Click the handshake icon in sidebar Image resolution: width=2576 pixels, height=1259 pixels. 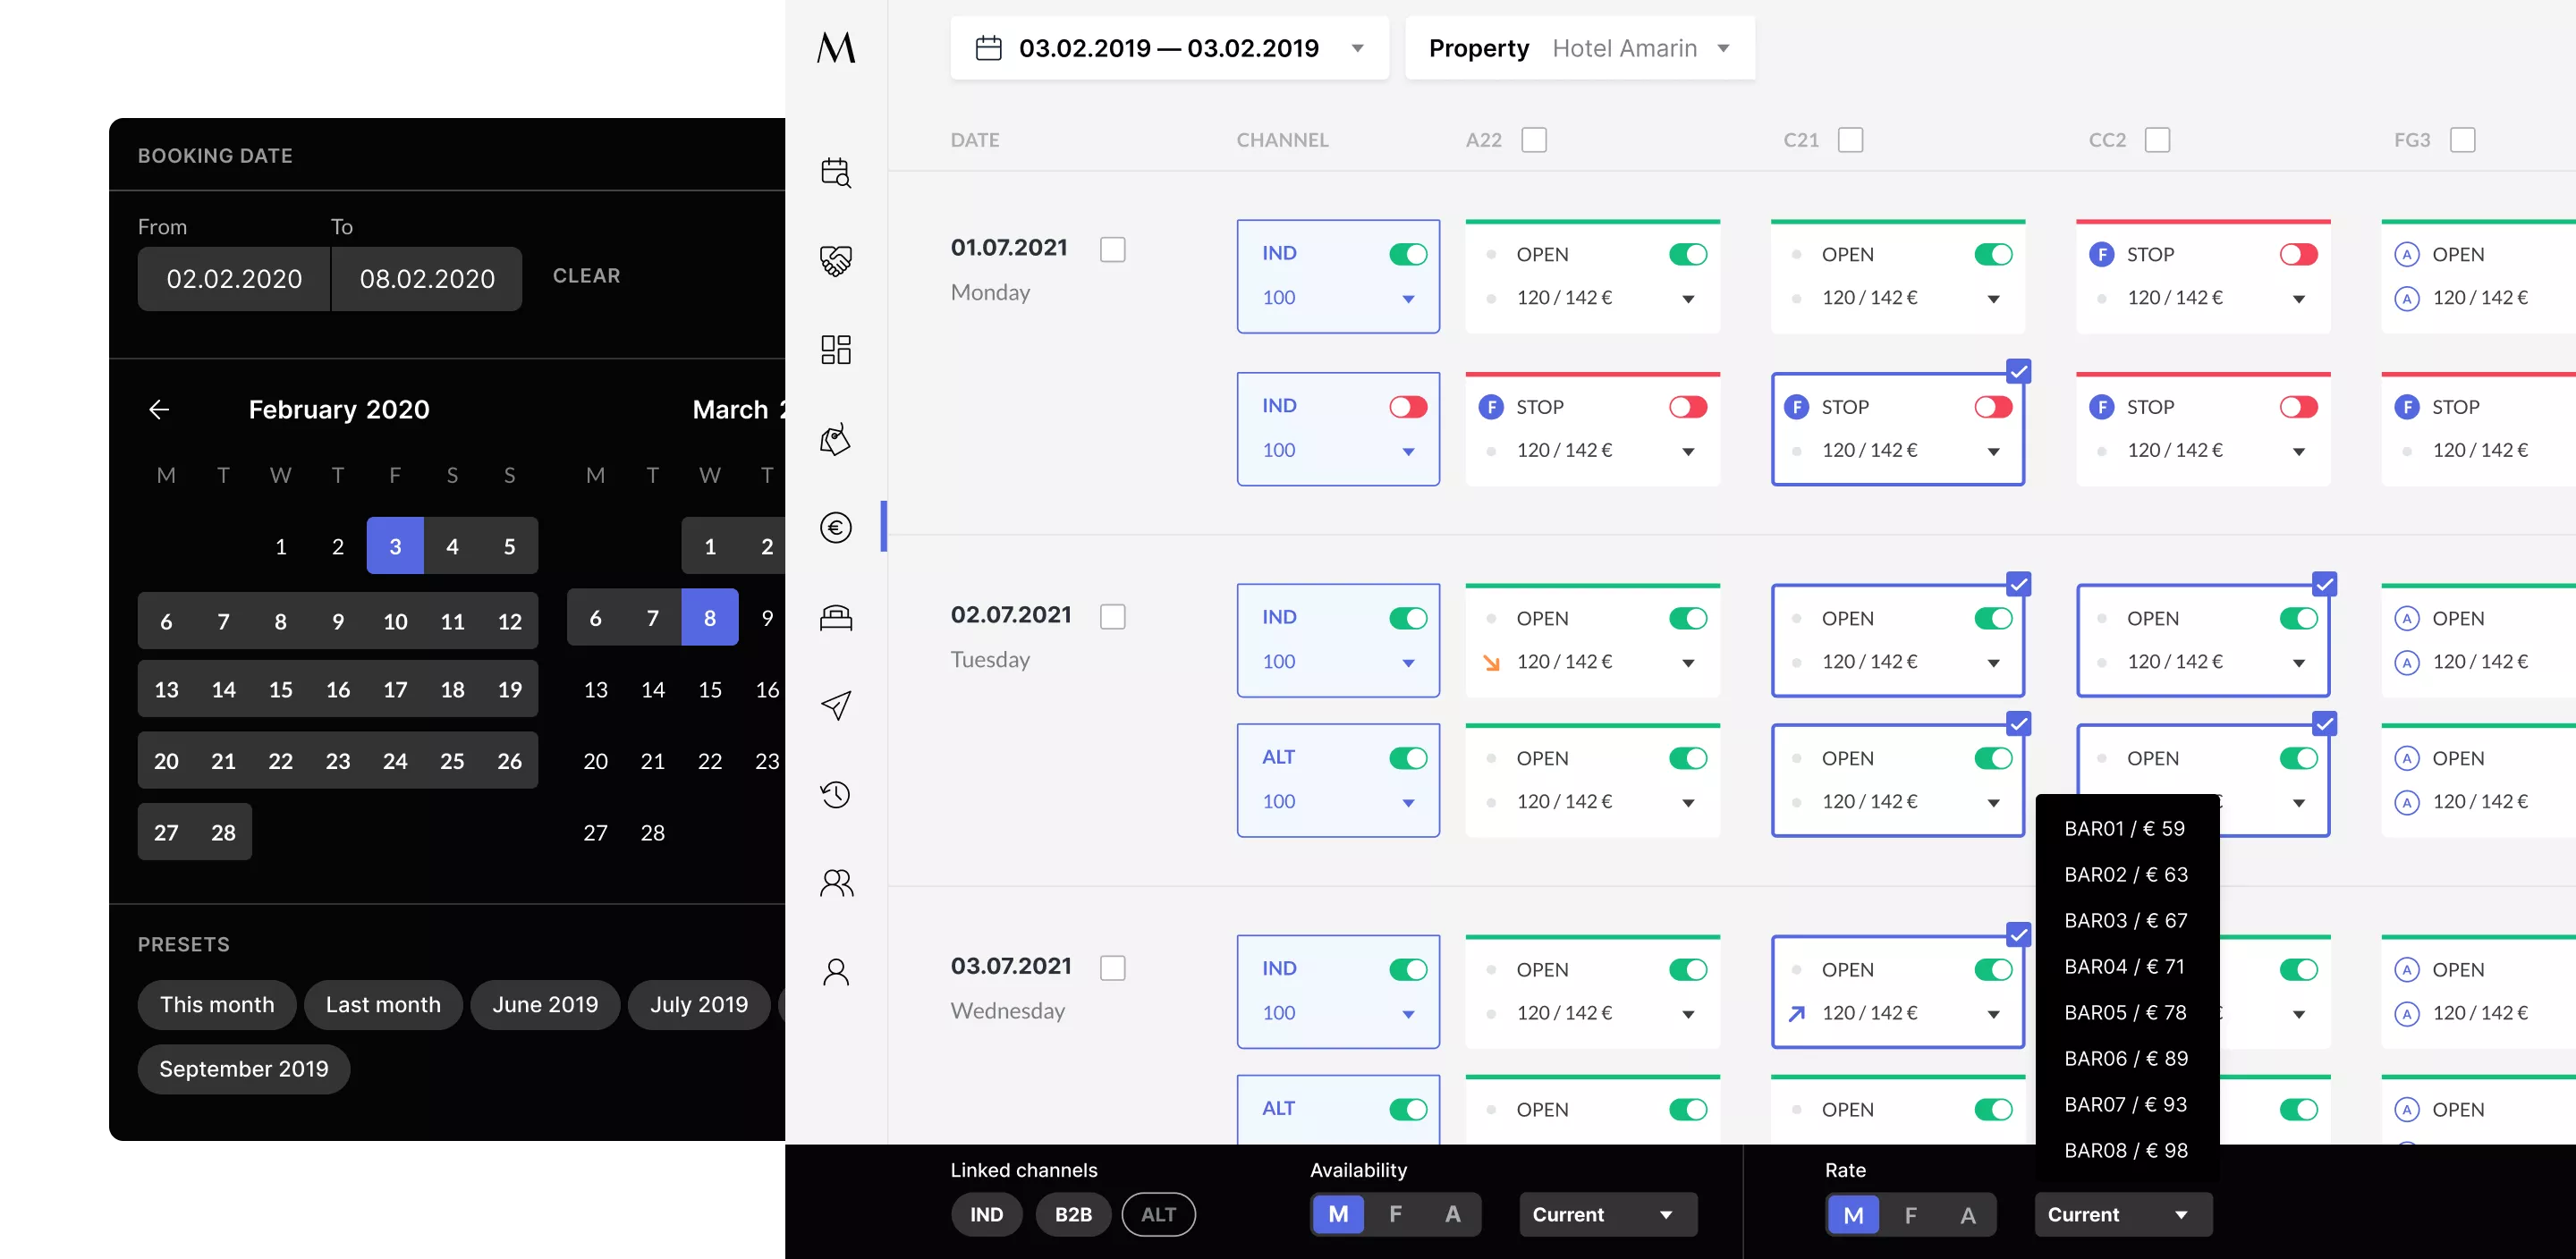click(x=835, y=260)
